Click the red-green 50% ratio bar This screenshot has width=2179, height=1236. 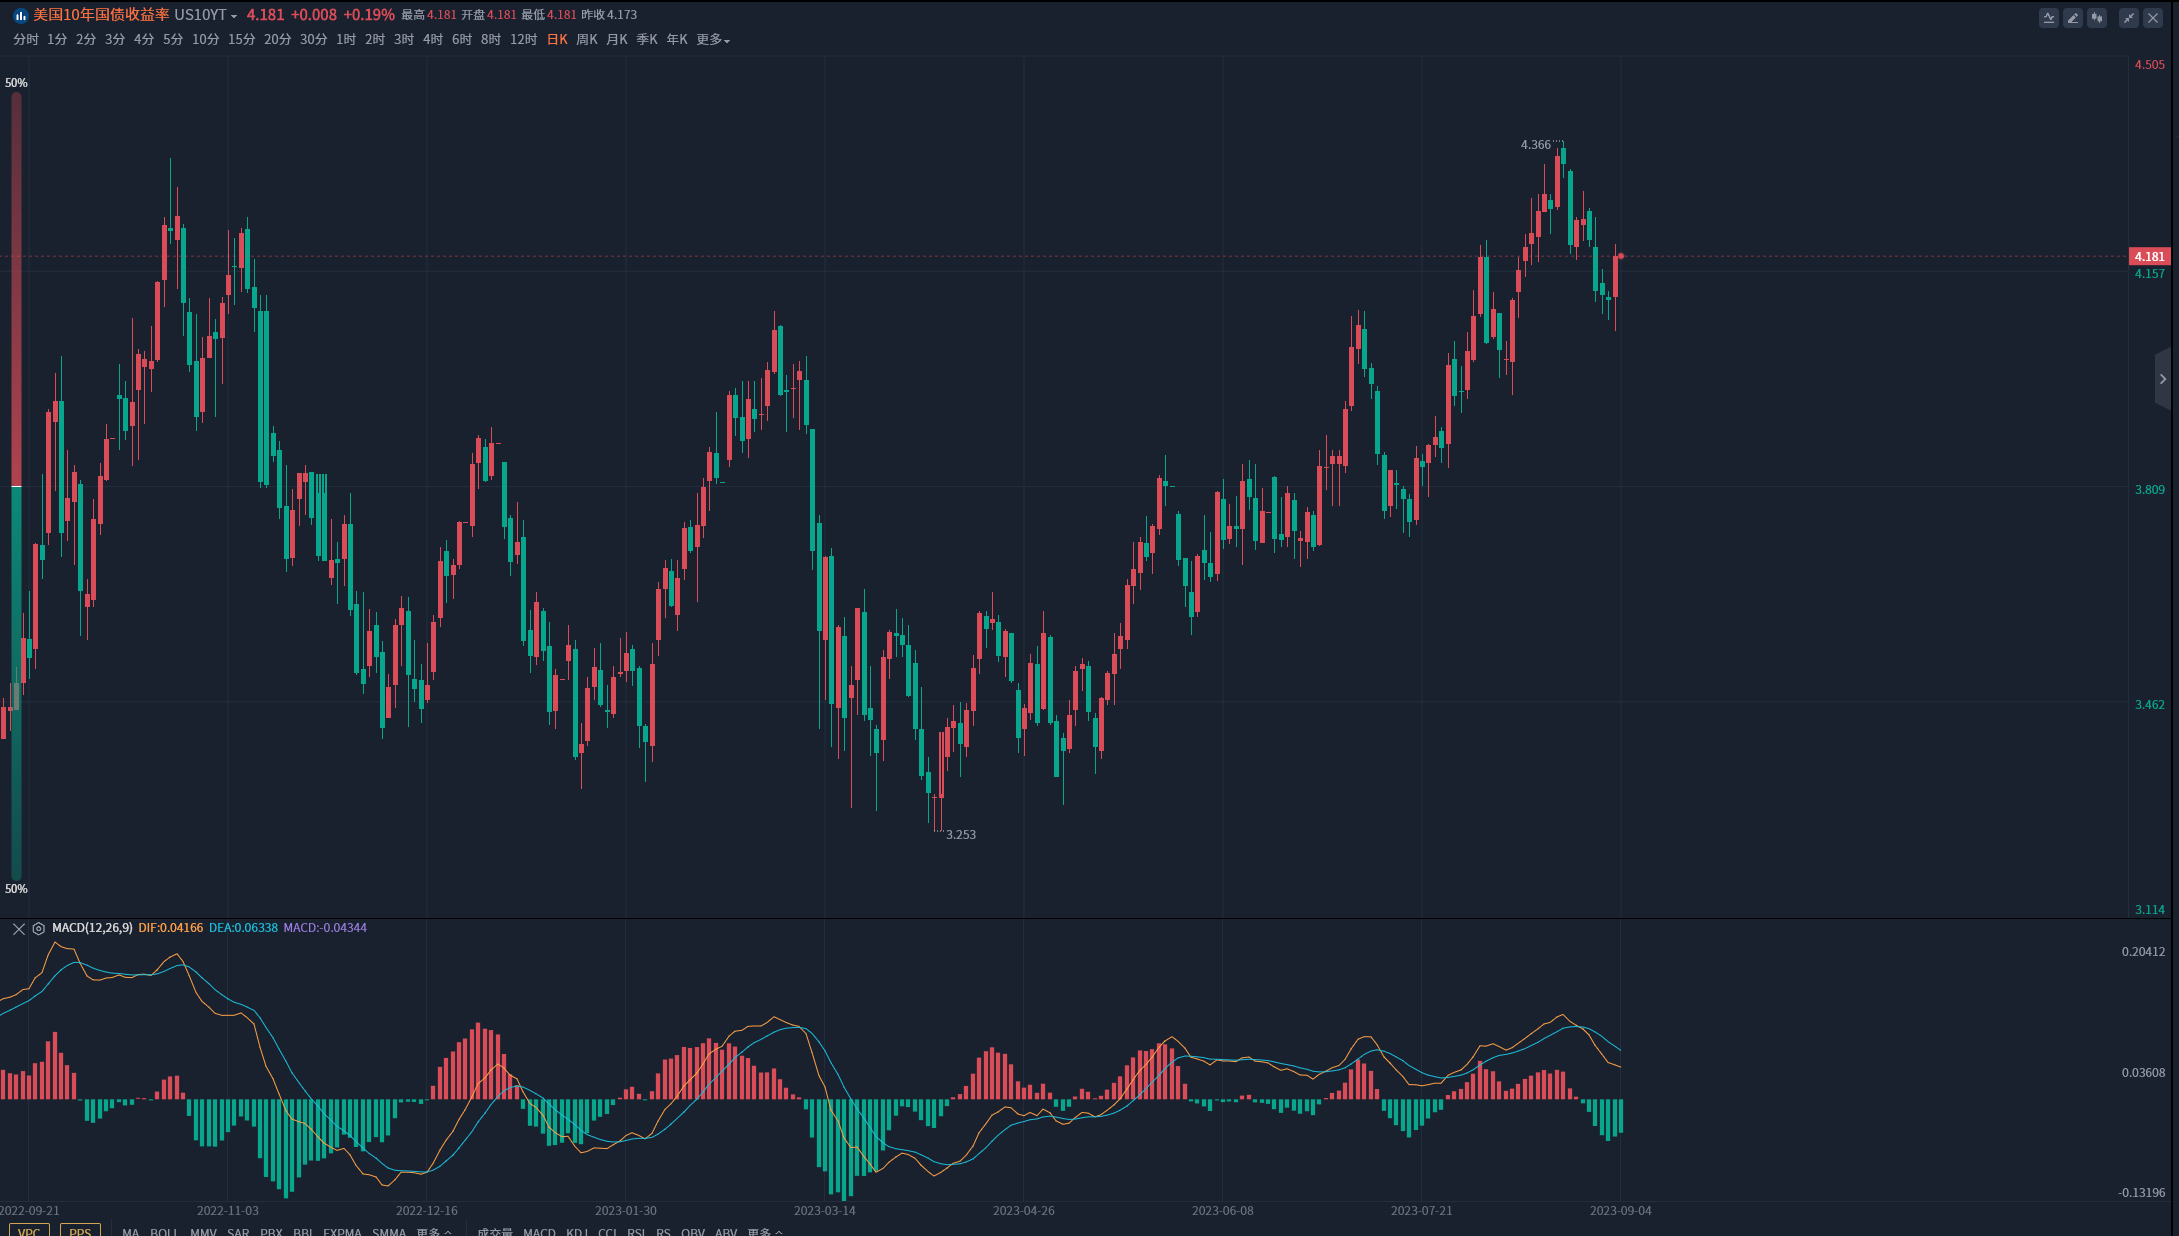pos(16,486)
